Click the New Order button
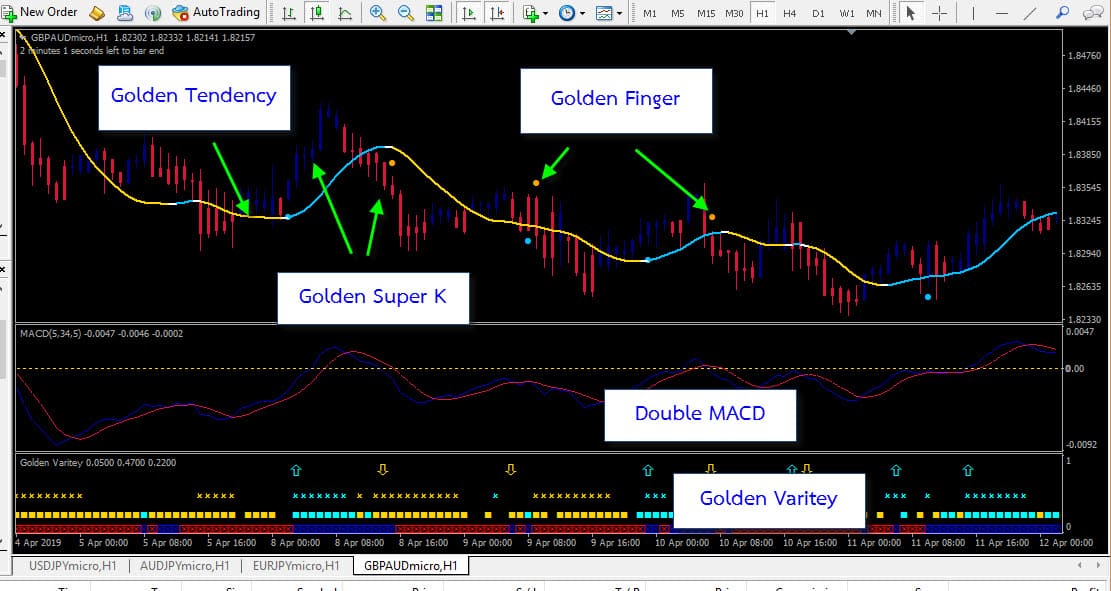1111x591 pixels. click(40, 12)
